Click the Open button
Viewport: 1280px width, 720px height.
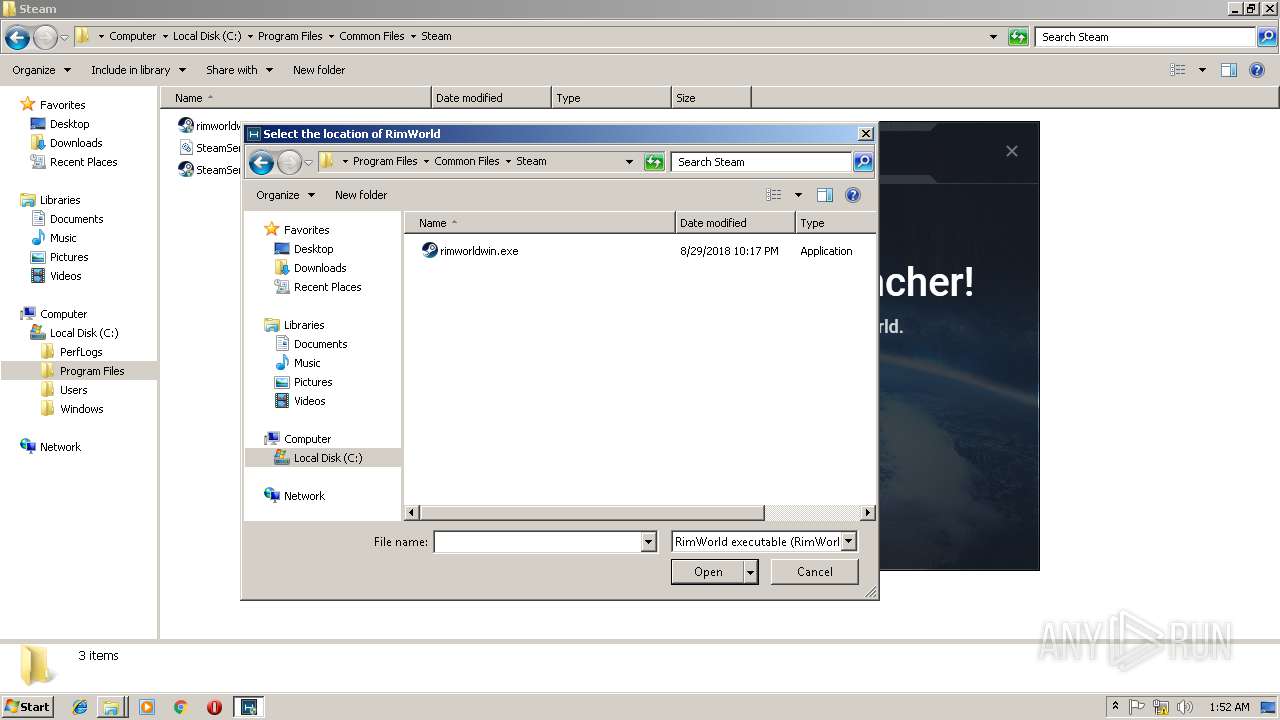pos(708,572)
